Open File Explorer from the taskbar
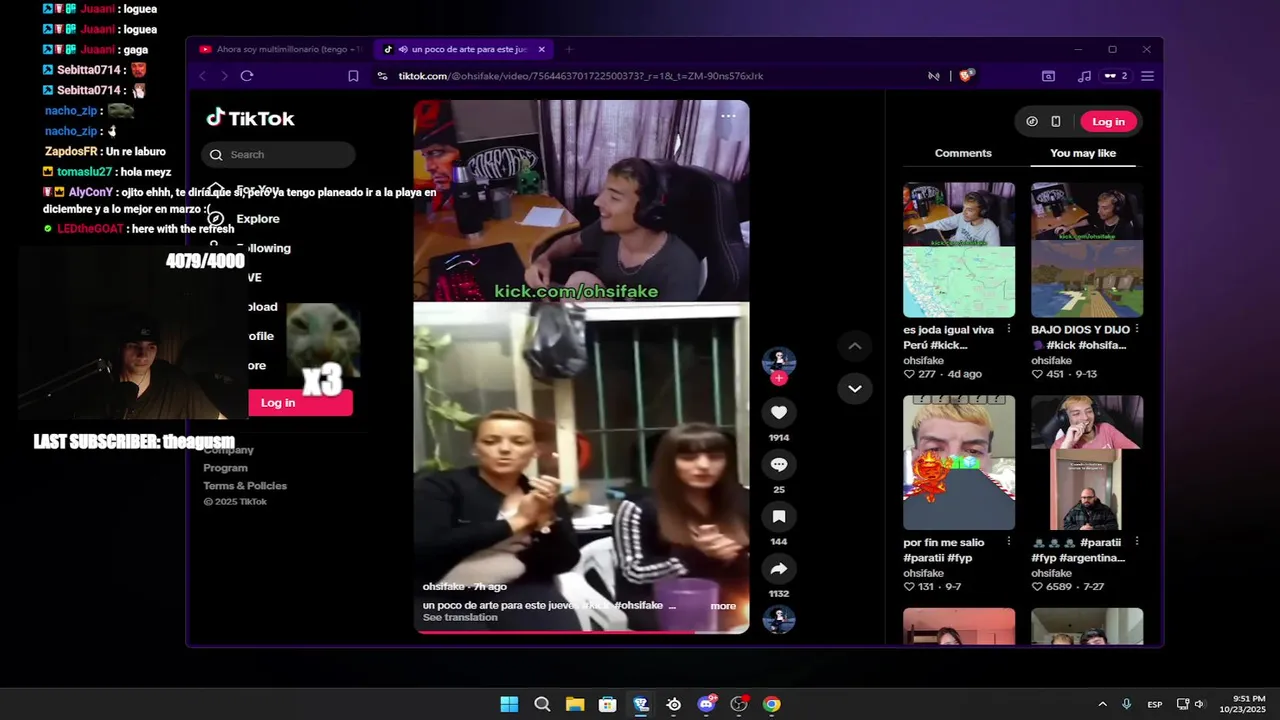1280x720 pixels. tap(575, 704)
